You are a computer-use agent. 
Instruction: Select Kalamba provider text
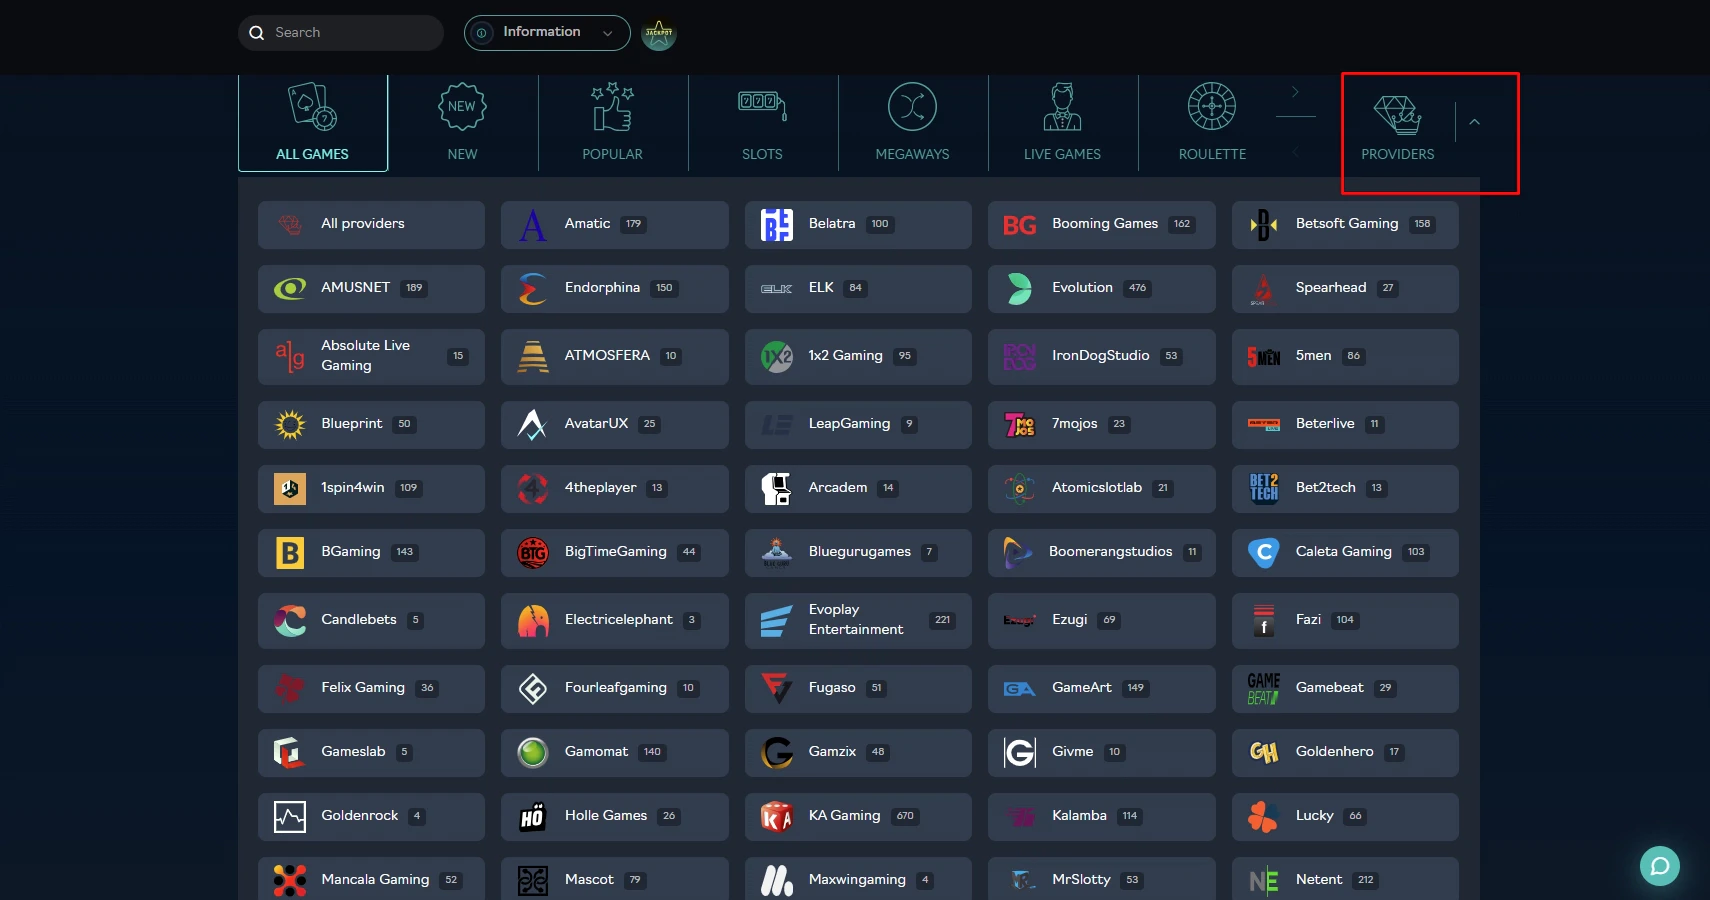point(1079,815)
